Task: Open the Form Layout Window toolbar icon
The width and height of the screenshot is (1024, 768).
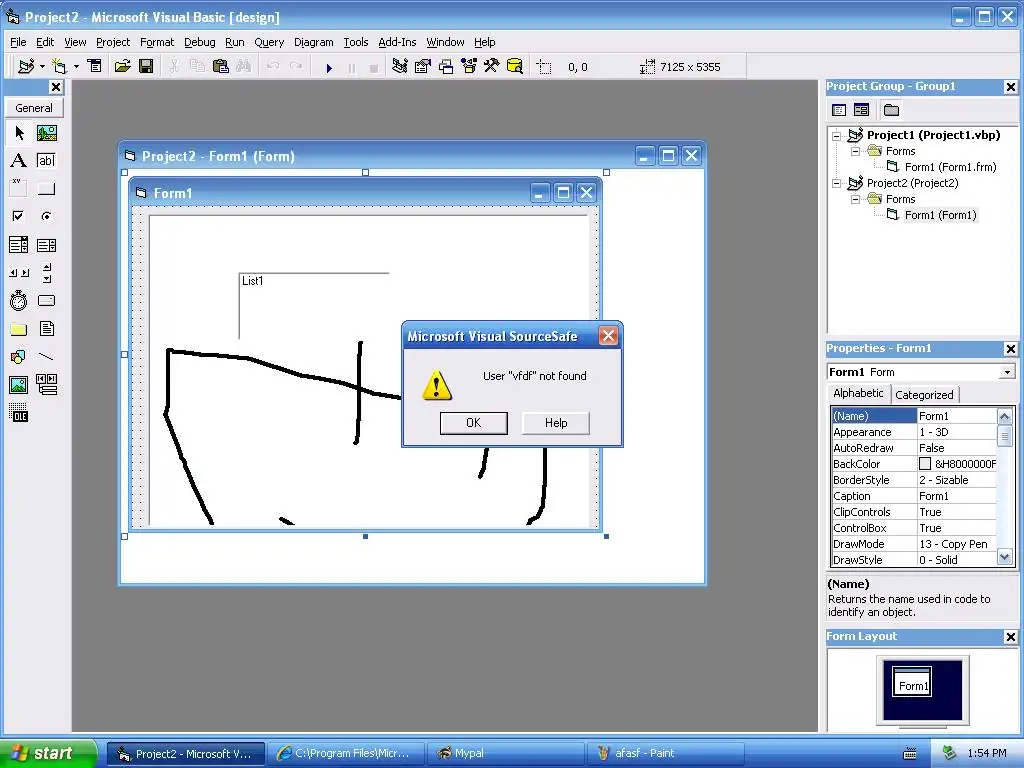Action: (446, 67)
